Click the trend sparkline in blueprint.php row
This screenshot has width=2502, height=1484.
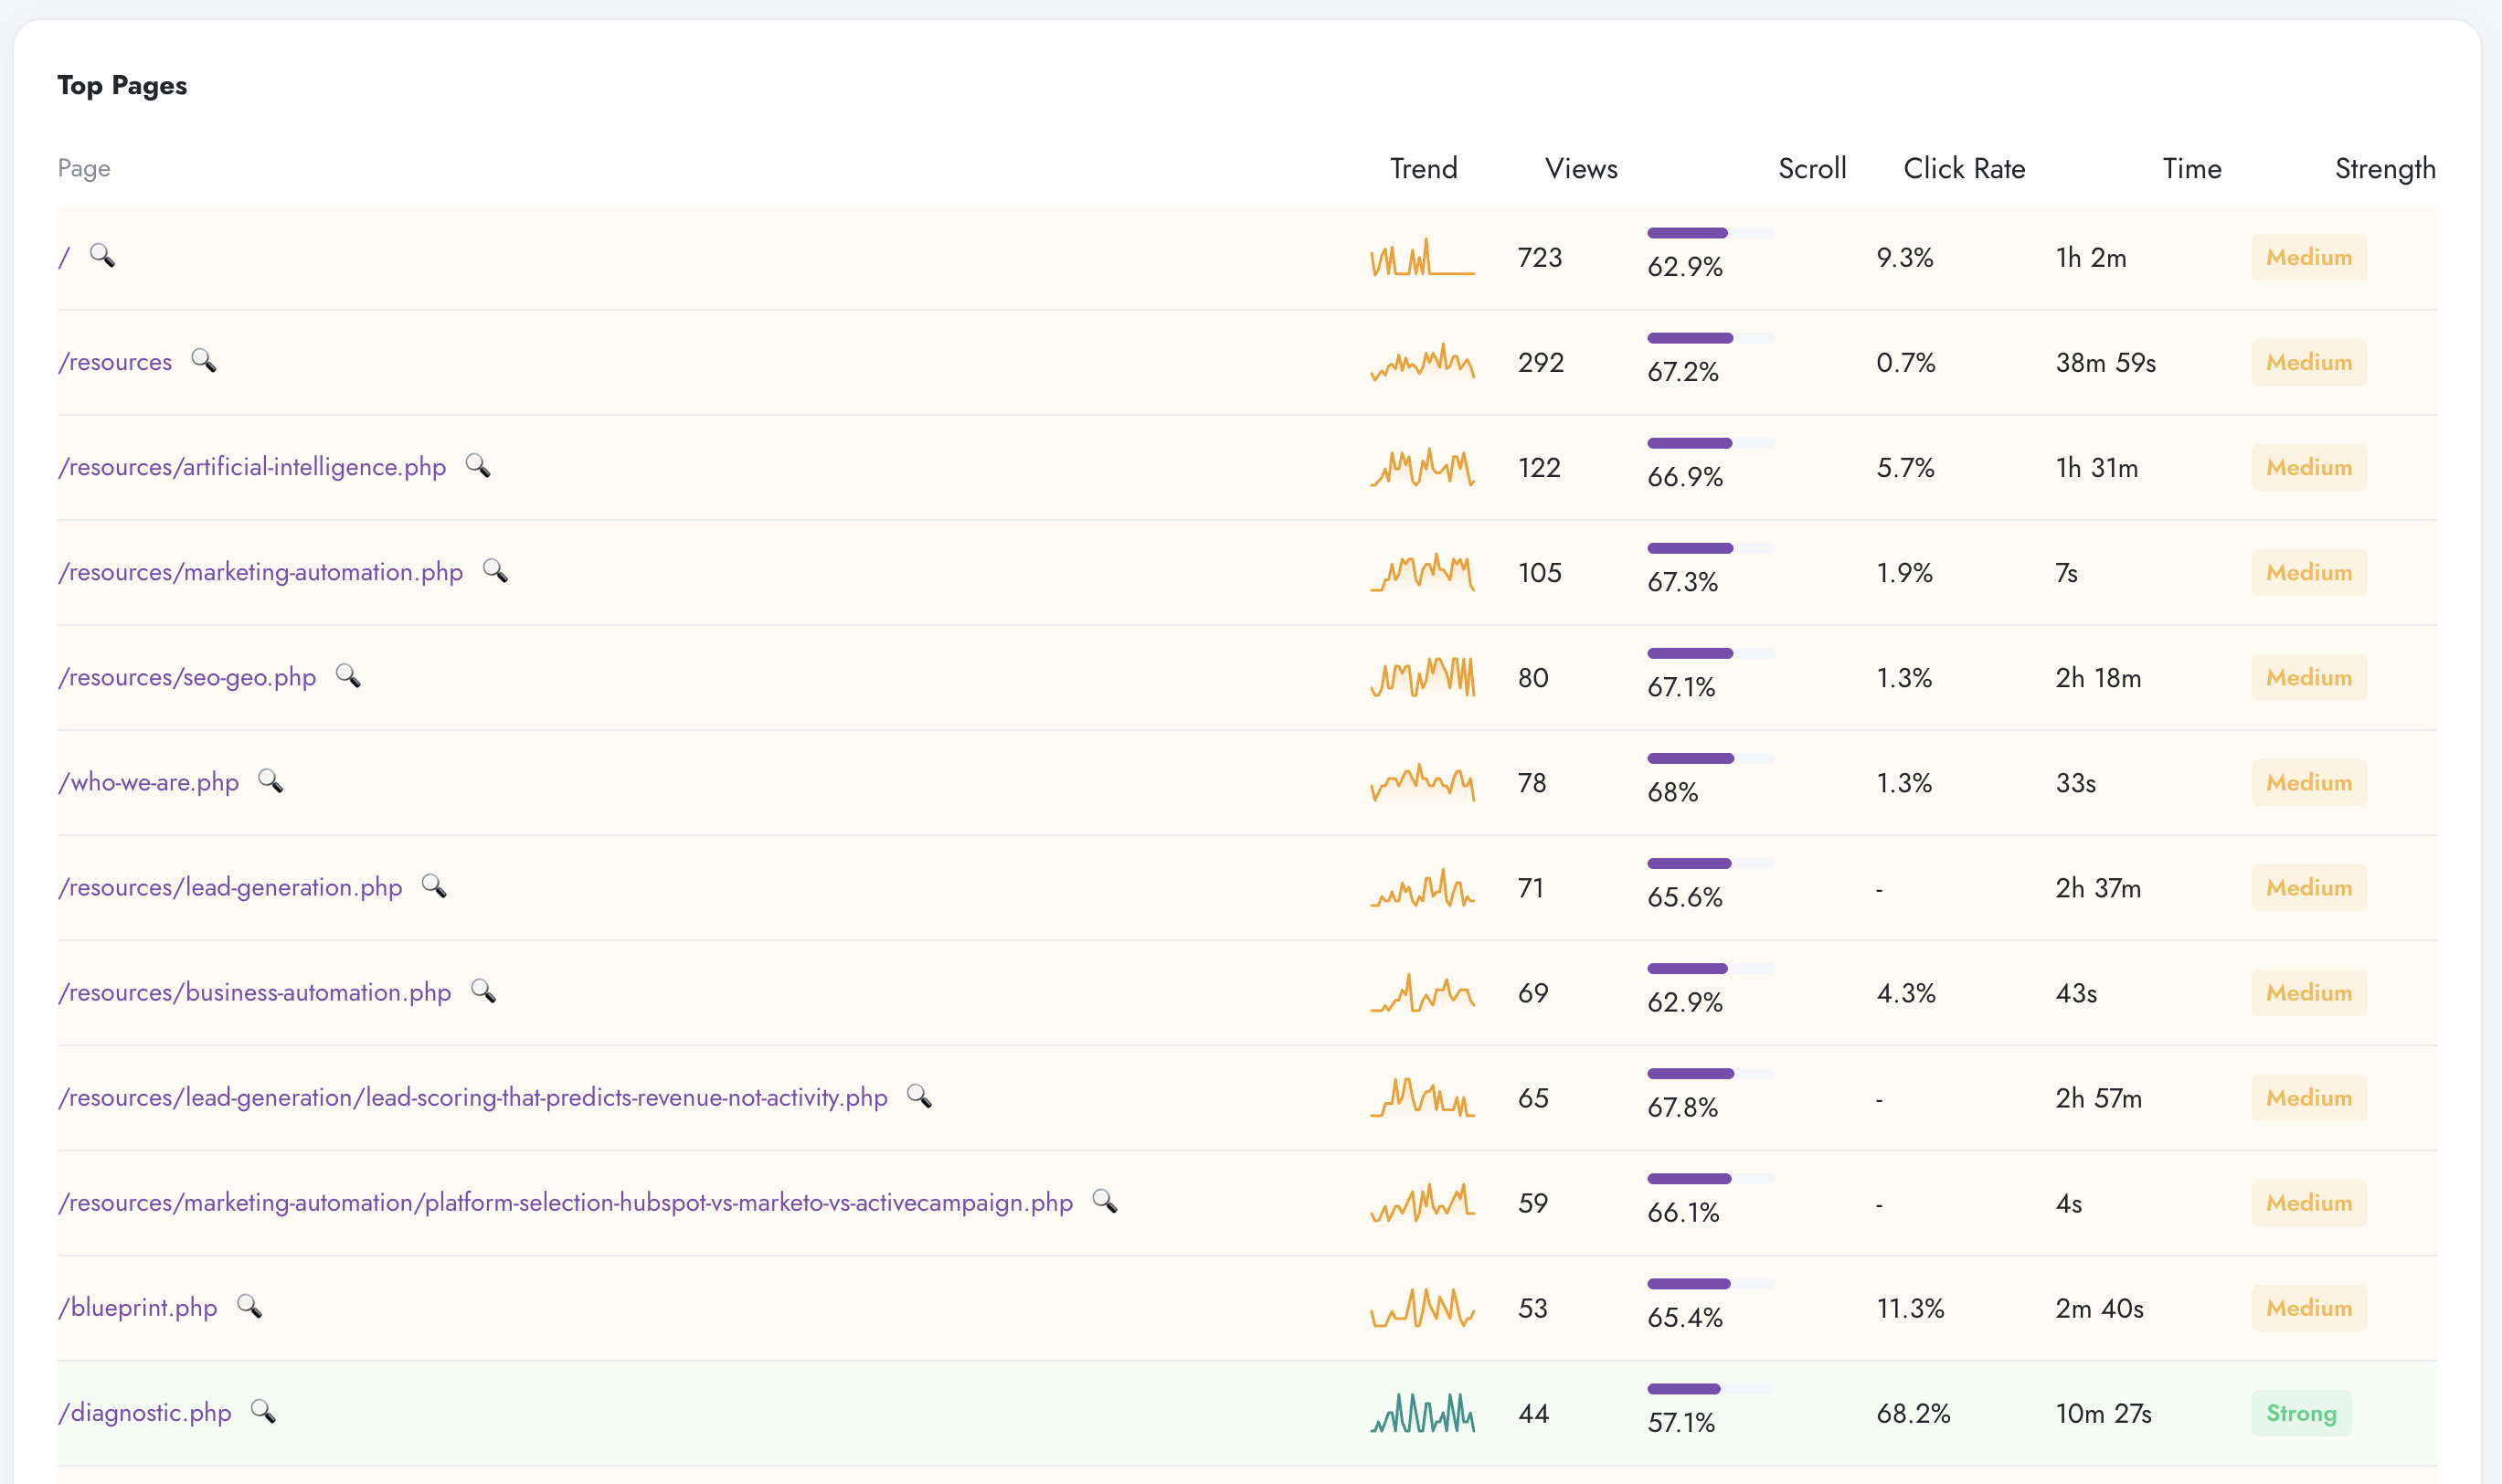tap(1422, 1308)
